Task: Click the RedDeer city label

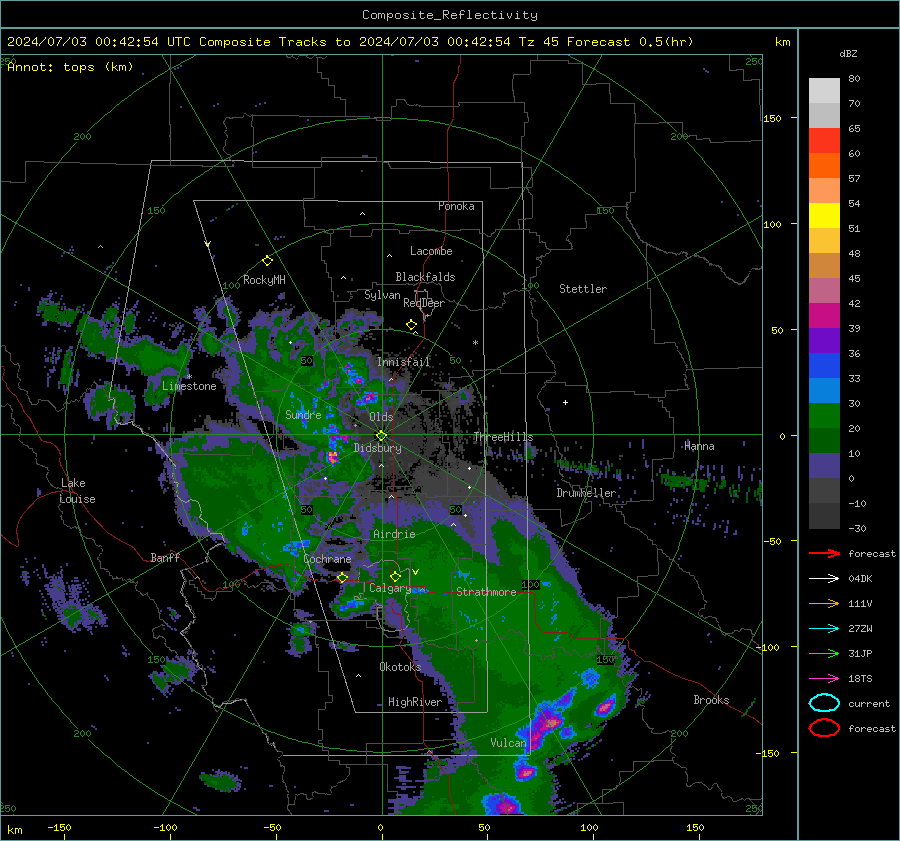Action: 424,303
